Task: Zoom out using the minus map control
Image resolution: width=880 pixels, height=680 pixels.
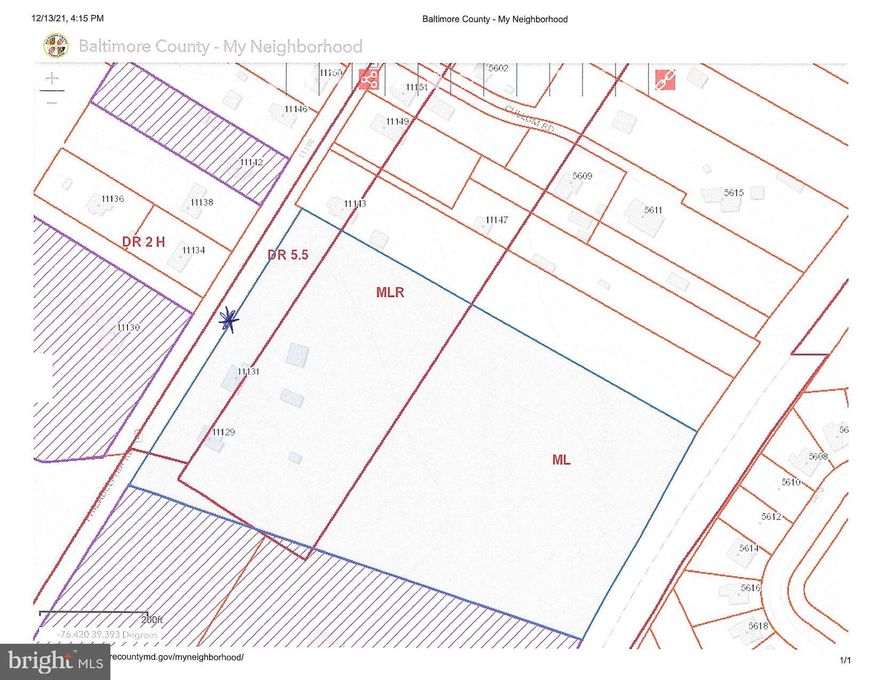Action: [50, 100]
